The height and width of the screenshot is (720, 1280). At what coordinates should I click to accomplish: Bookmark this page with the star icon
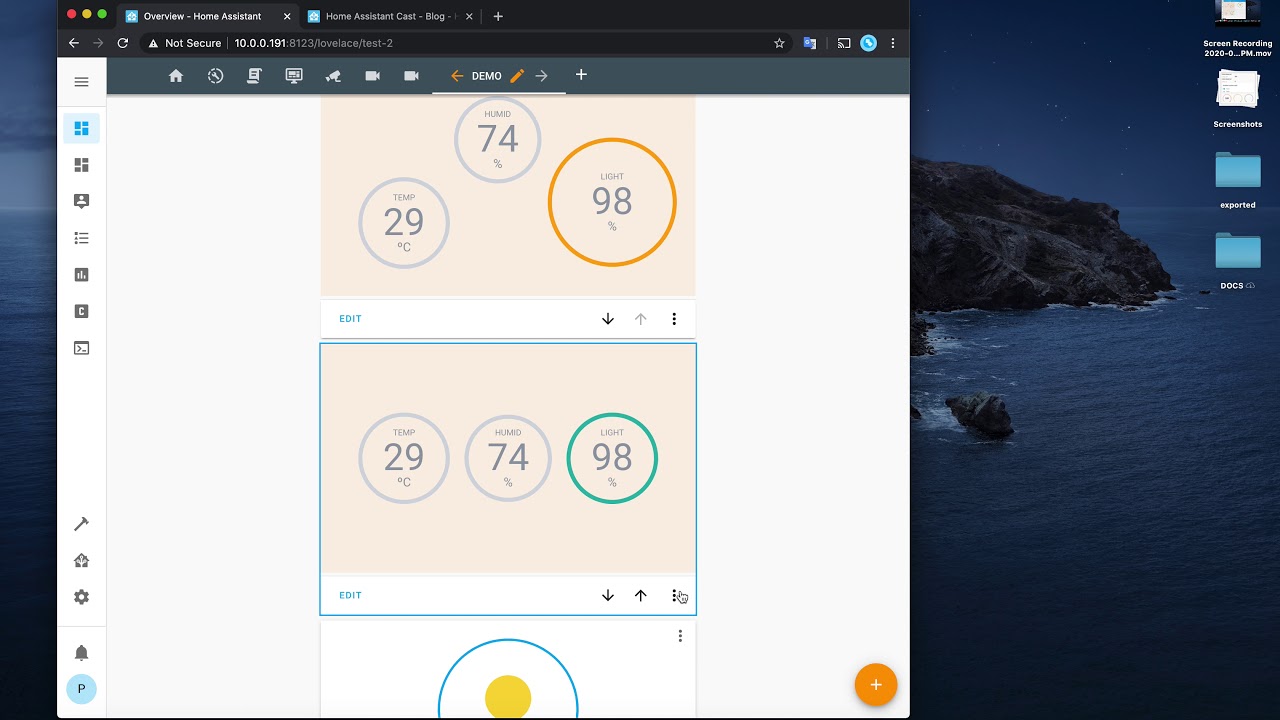(x=779, y=43)
